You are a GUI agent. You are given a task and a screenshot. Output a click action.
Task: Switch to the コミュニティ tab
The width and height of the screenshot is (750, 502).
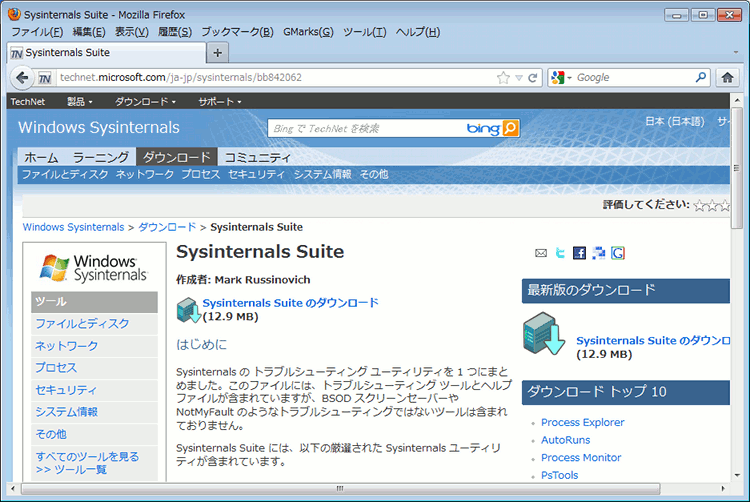pyautogui.click(x=257, y=157)
